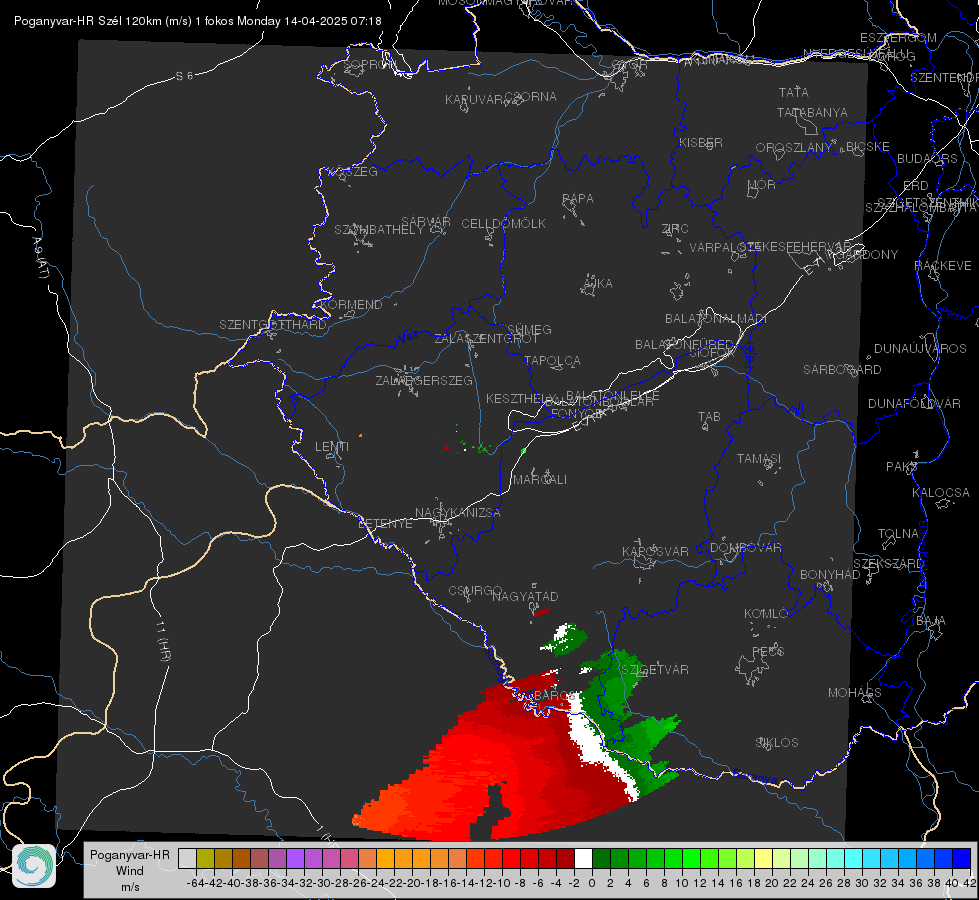
Task: Select the ZIRC town label
Action: click(675, 229)
